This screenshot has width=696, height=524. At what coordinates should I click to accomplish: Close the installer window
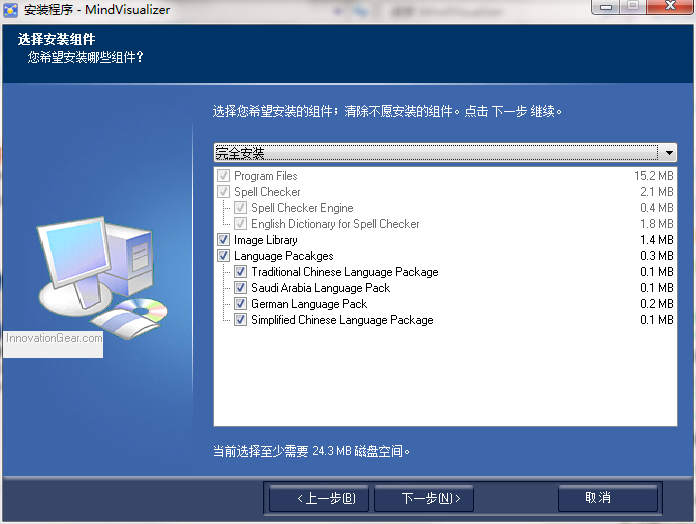pos(670,8)
